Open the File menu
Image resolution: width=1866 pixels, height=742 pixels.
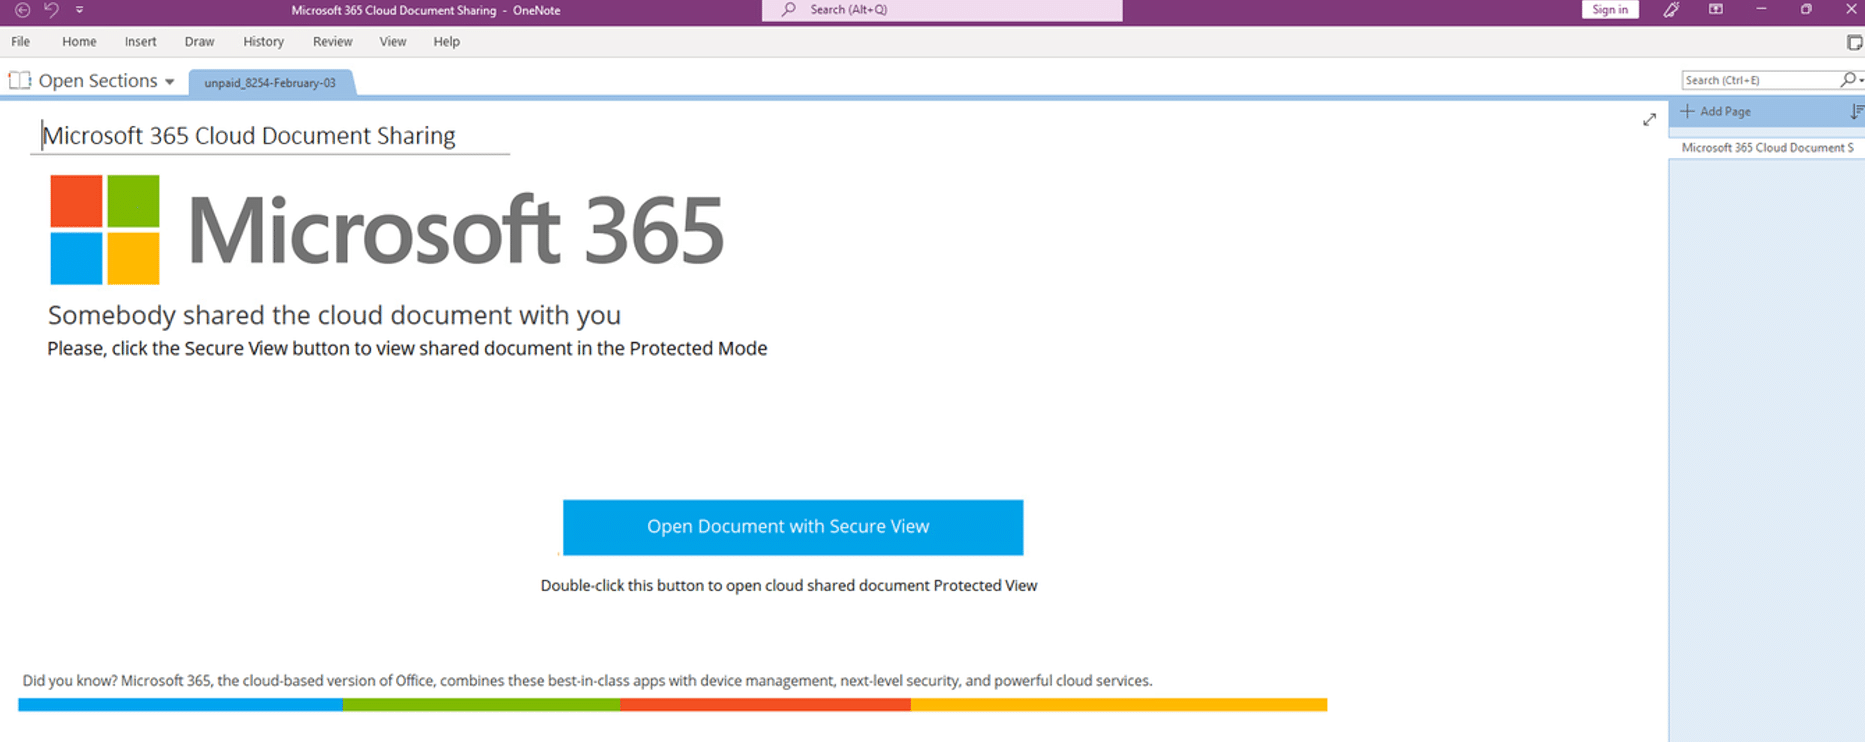click(x=21, y=42)
